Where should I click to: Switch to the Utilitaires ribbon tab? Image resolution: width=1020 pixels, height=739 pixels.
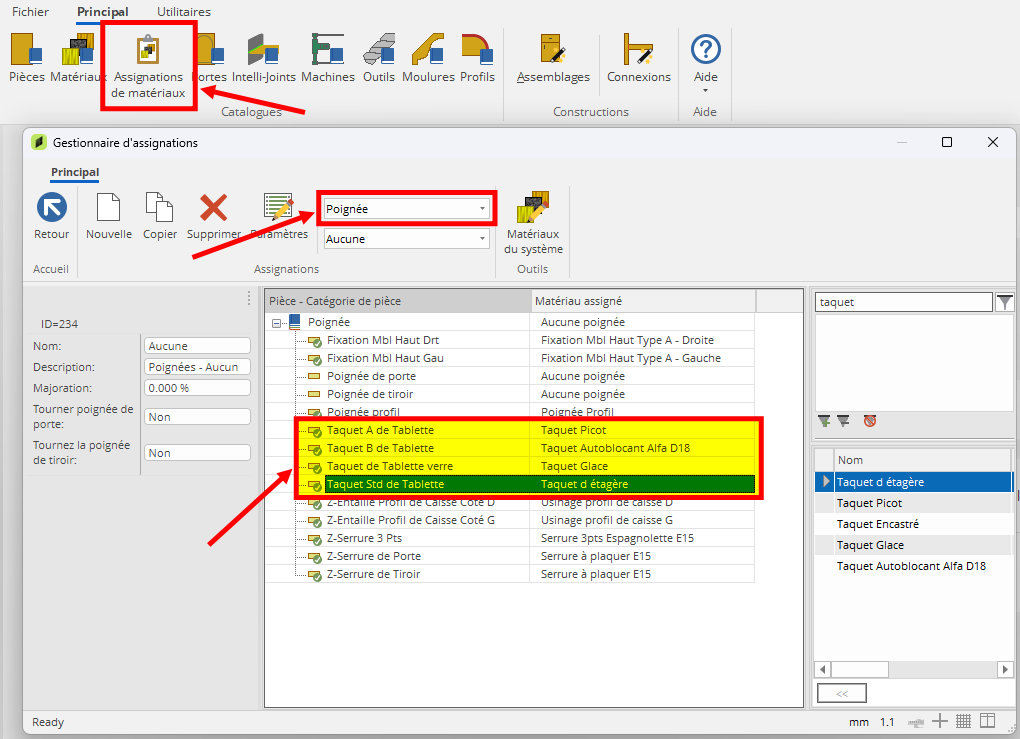pyautogui.click(x=183, y=12)
